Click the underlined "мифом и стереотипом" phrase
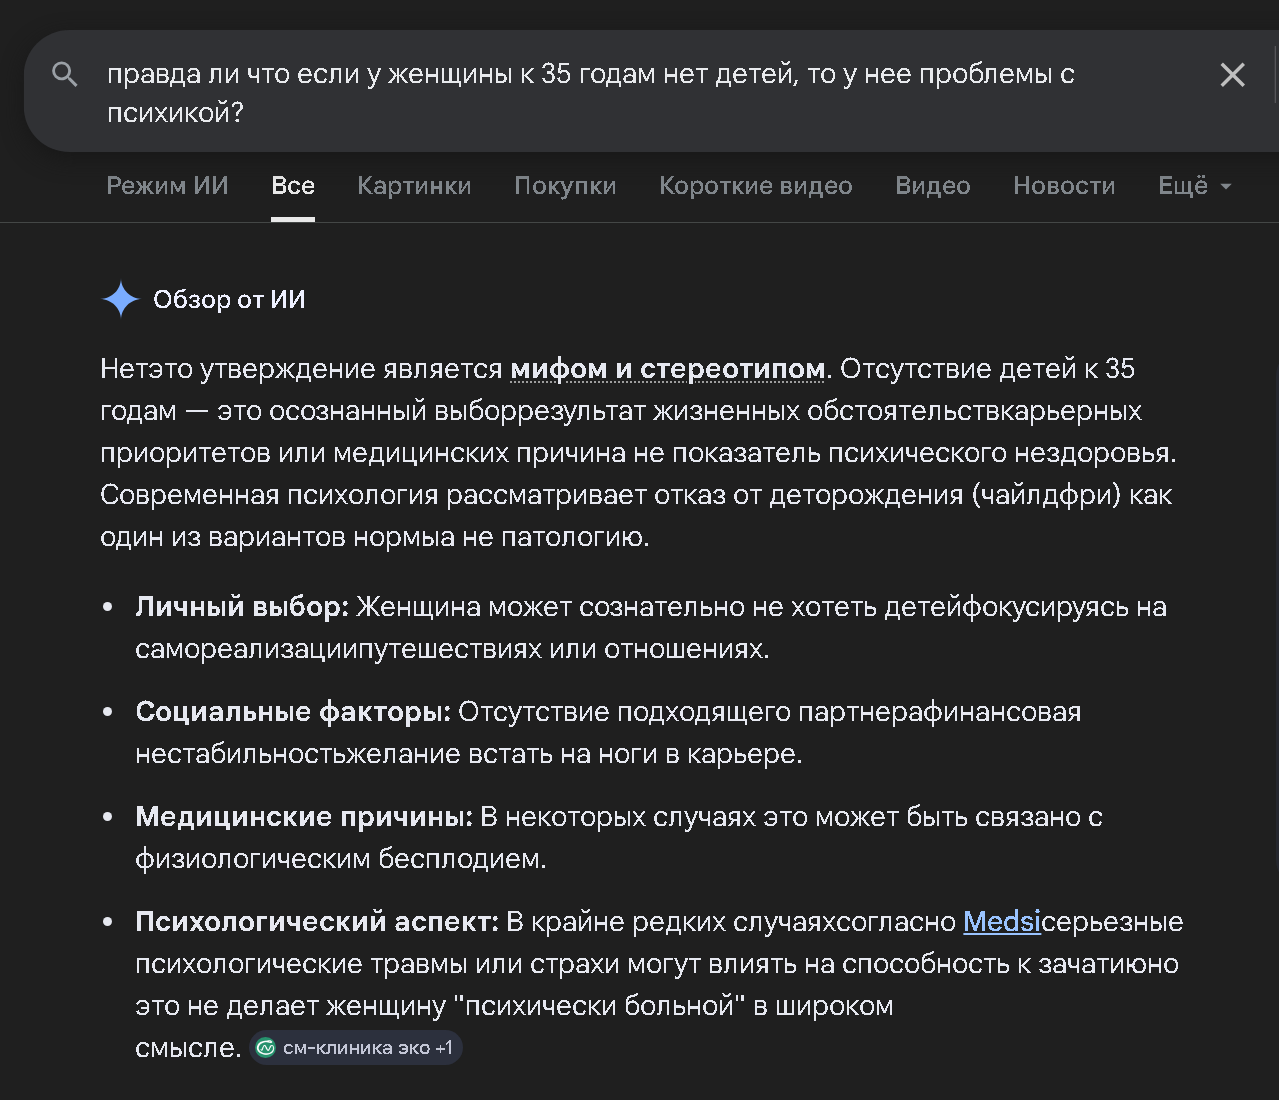Image resolution: width=1279 pixels, height=1100 pixels. (x=667, y=369)
